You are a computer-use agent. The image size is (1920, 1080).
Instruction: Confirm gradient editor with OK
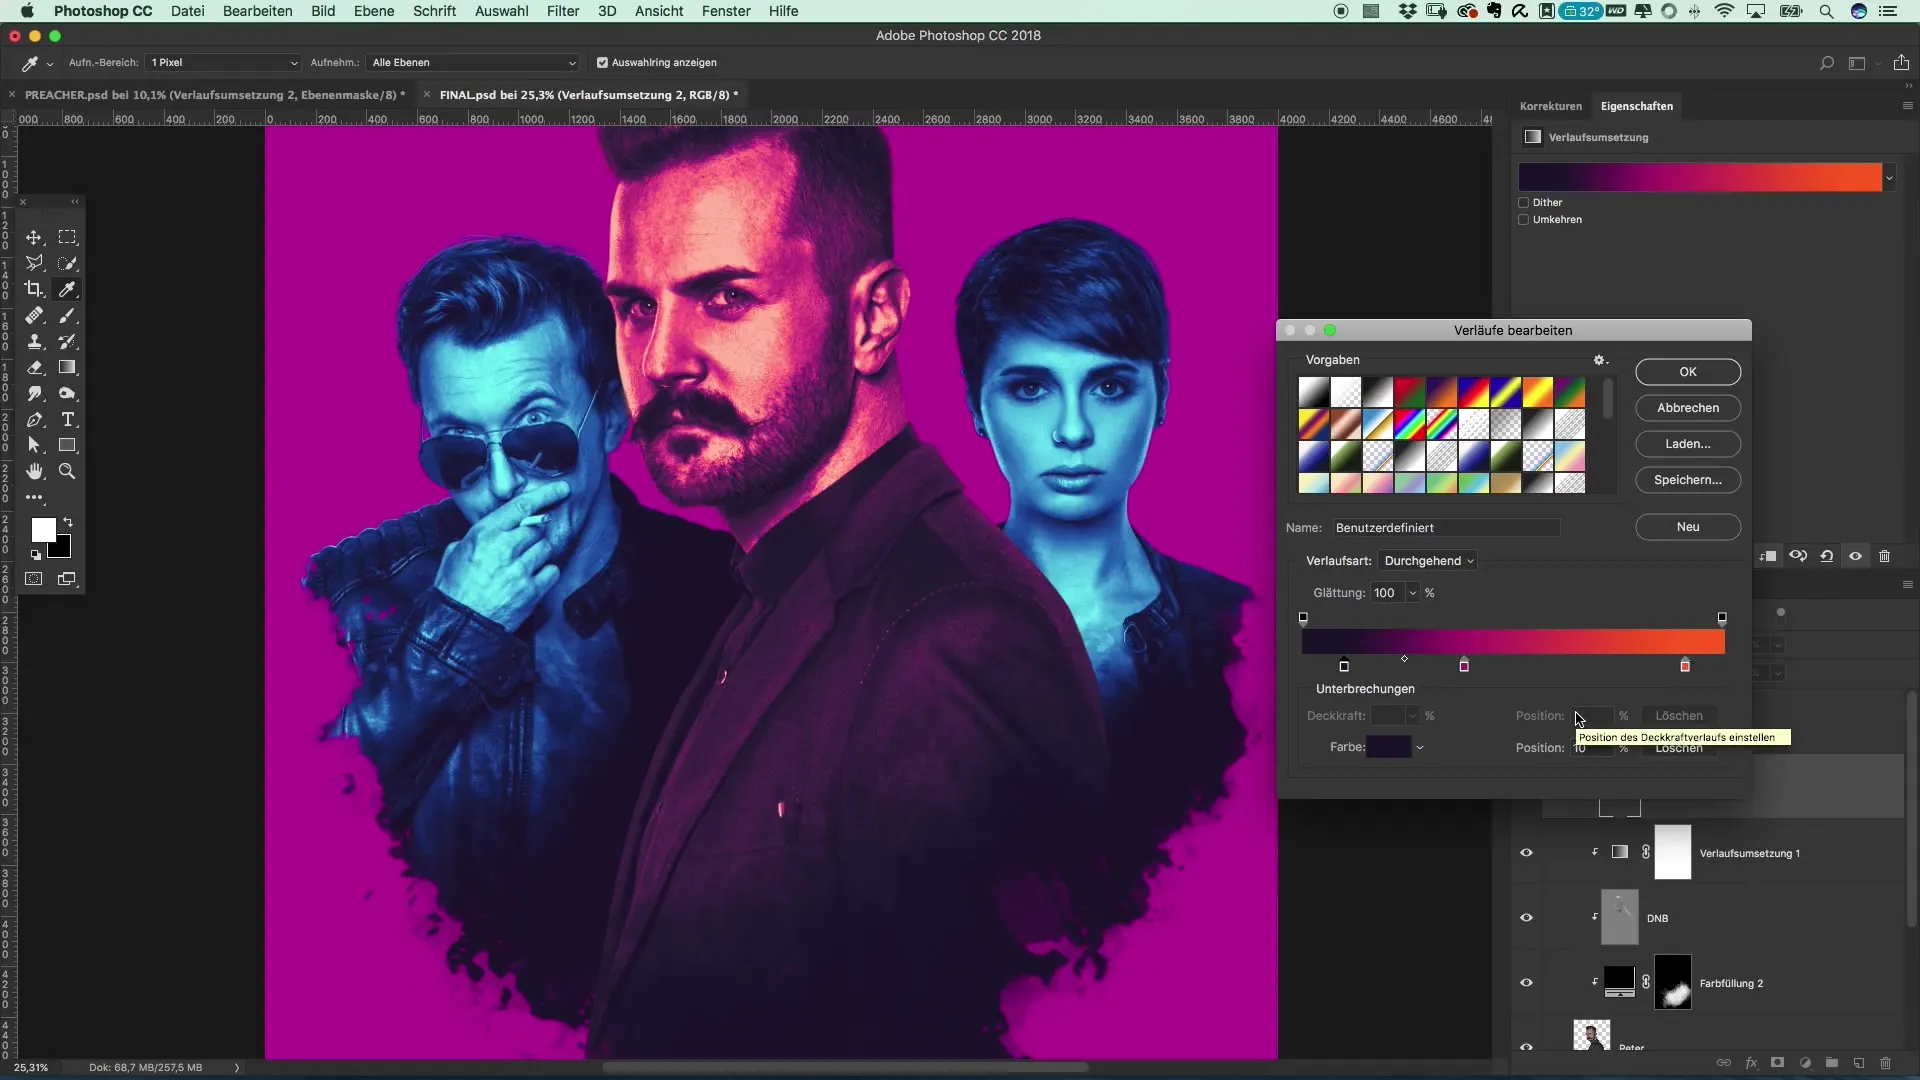(x=1688, y=372)
